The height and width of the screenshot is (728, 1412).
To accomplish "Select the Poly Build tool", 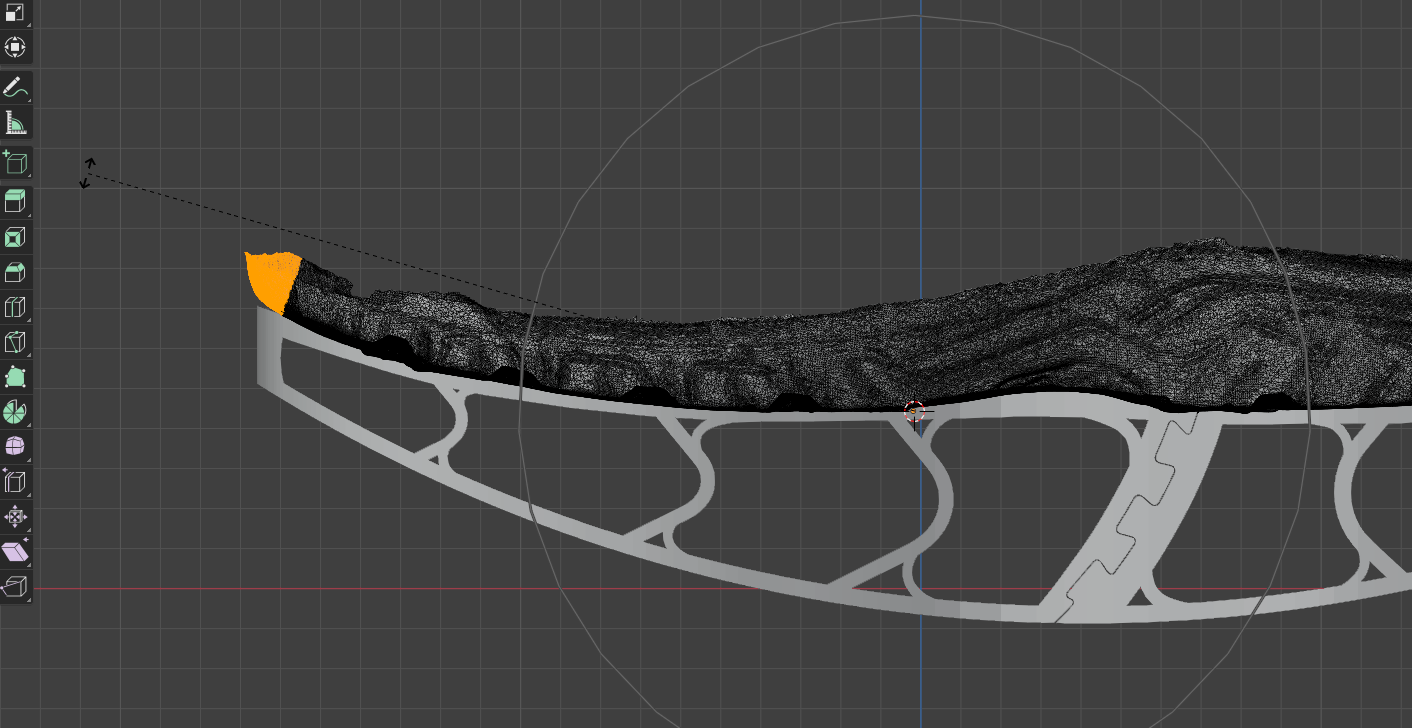I will [x=15, y=377].
